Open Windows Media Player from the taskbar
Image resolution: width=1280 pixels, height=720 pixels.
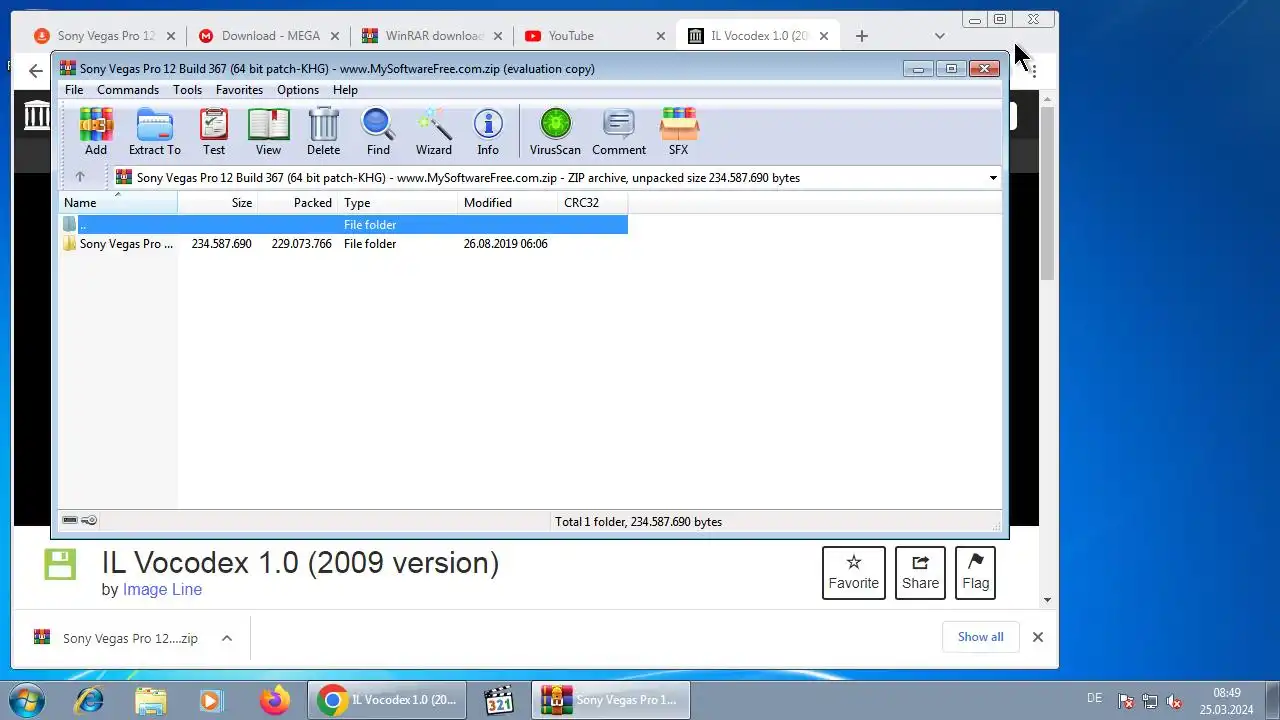pos(211,700)
